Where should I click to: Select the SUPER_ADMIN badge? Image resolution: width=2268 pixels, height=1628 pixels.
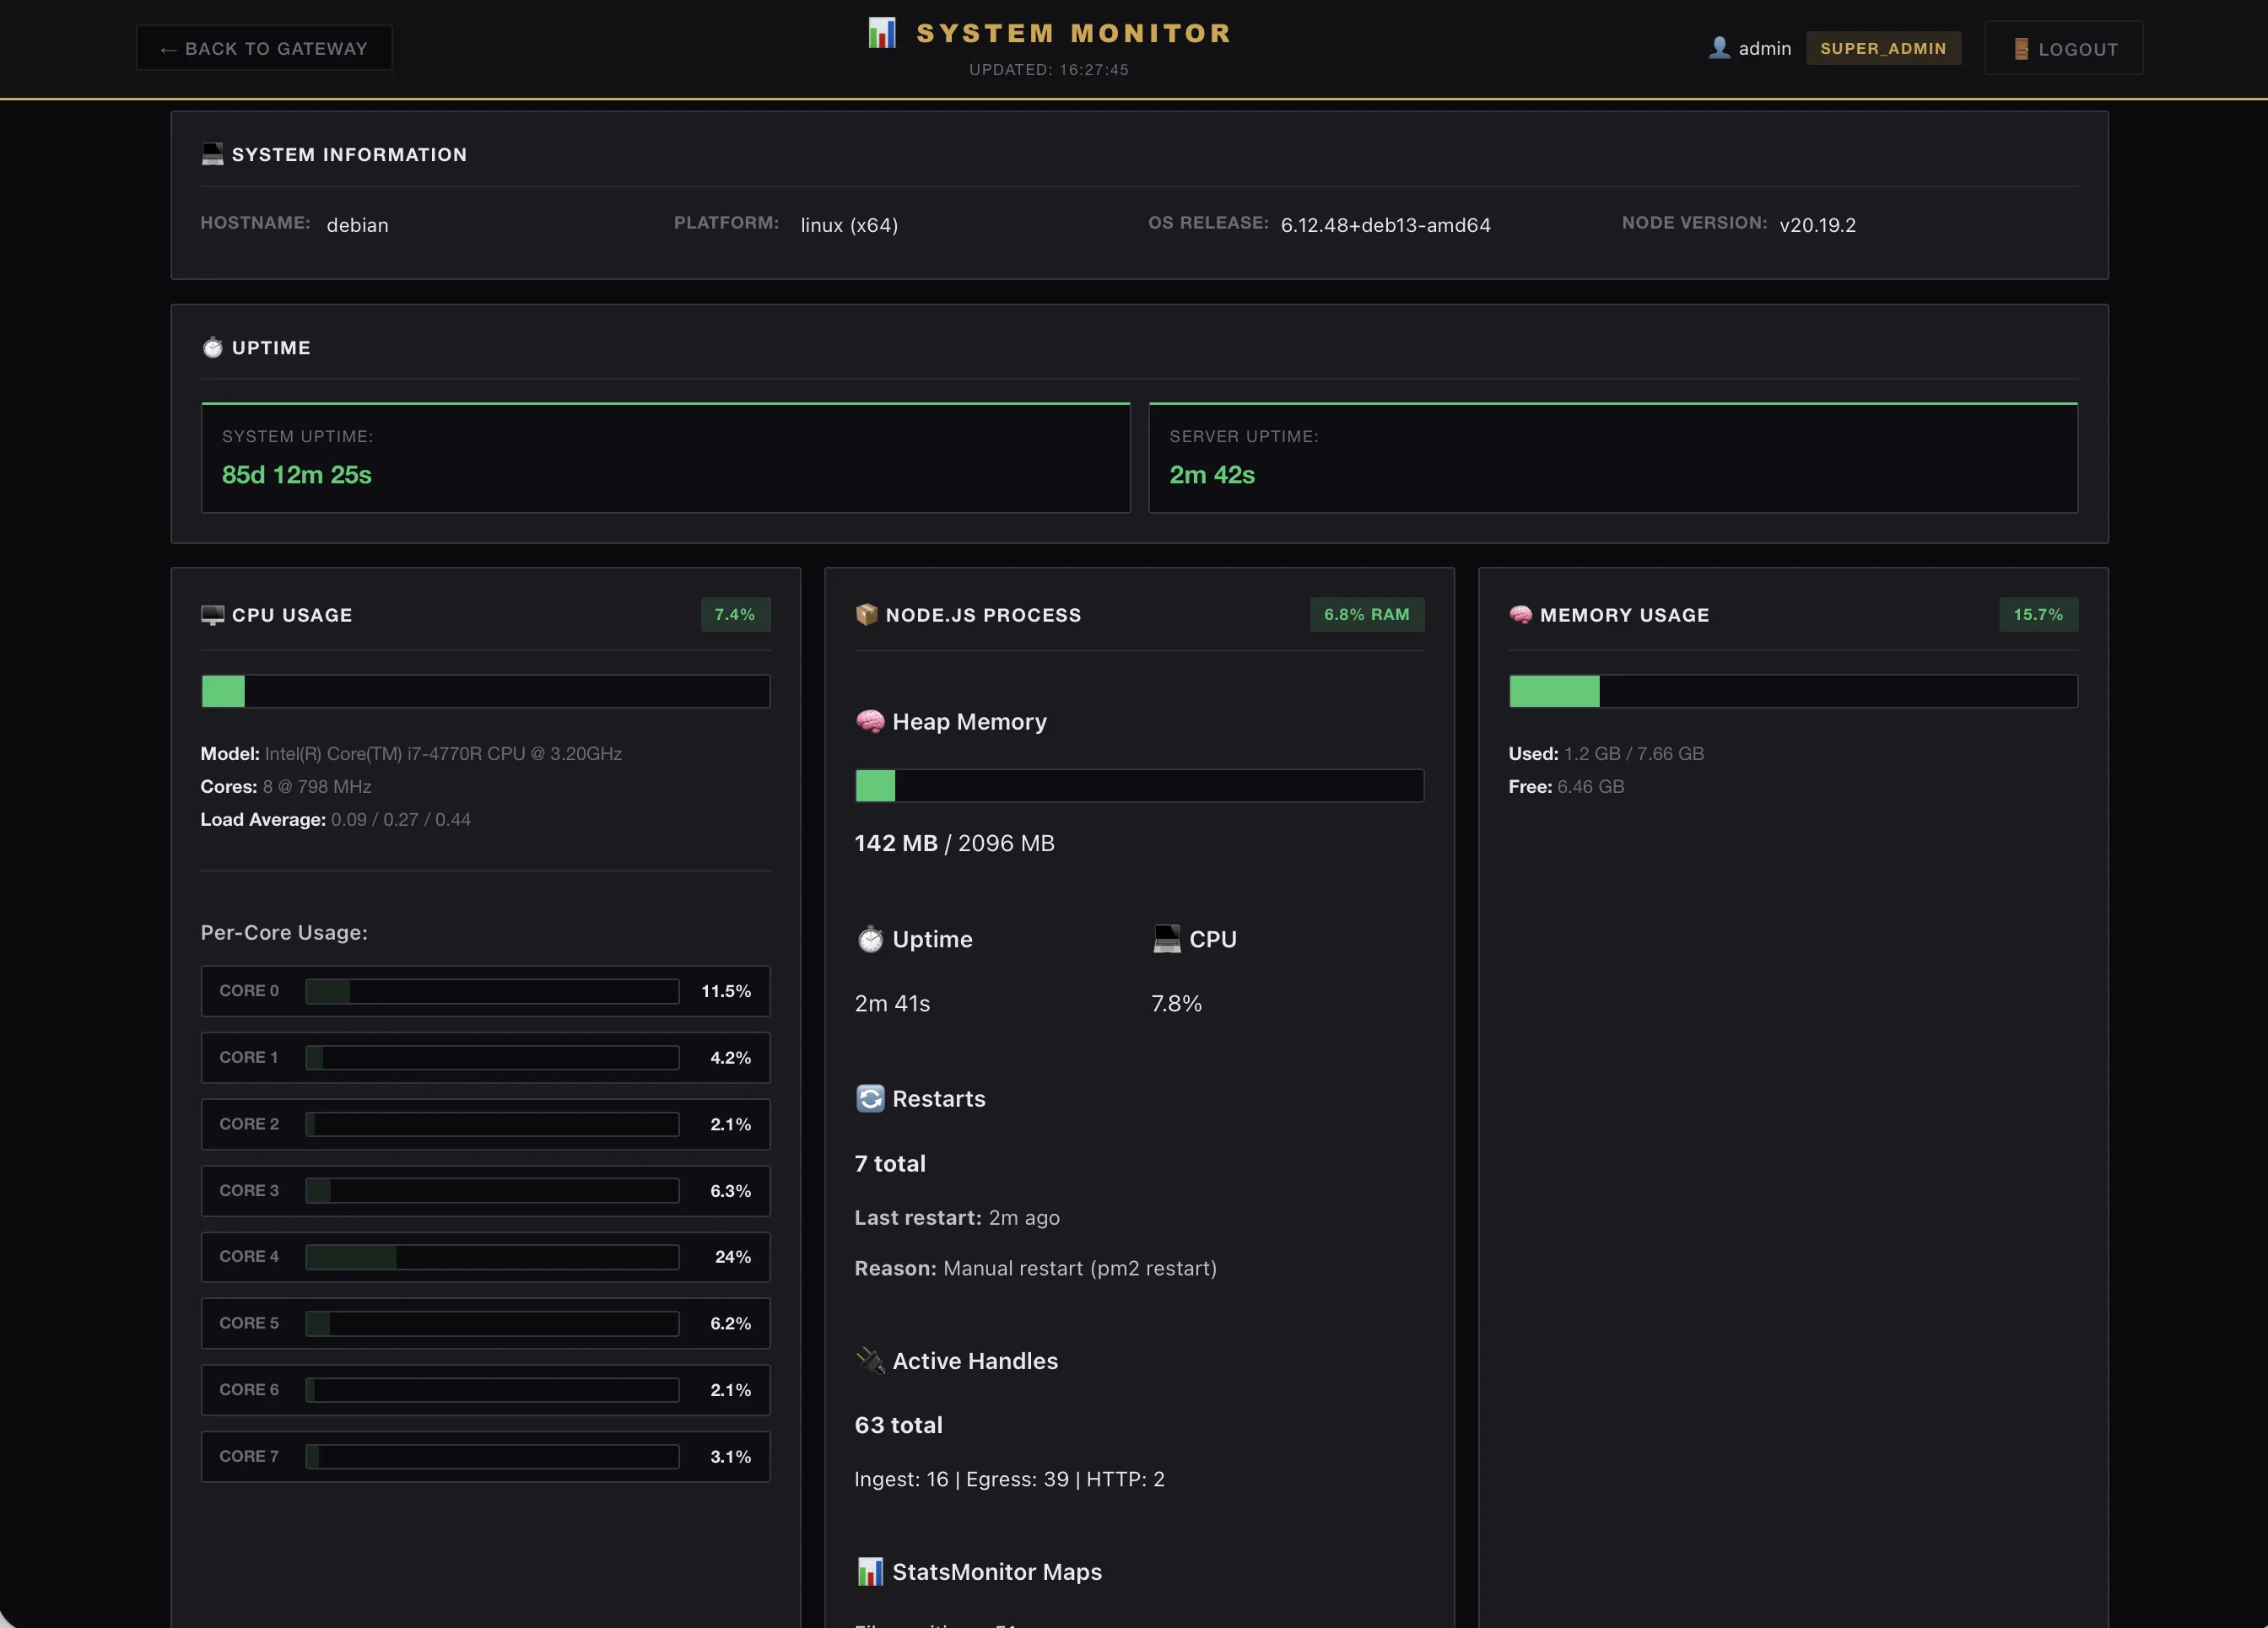pyautogui.click(x=1883, y=47)
